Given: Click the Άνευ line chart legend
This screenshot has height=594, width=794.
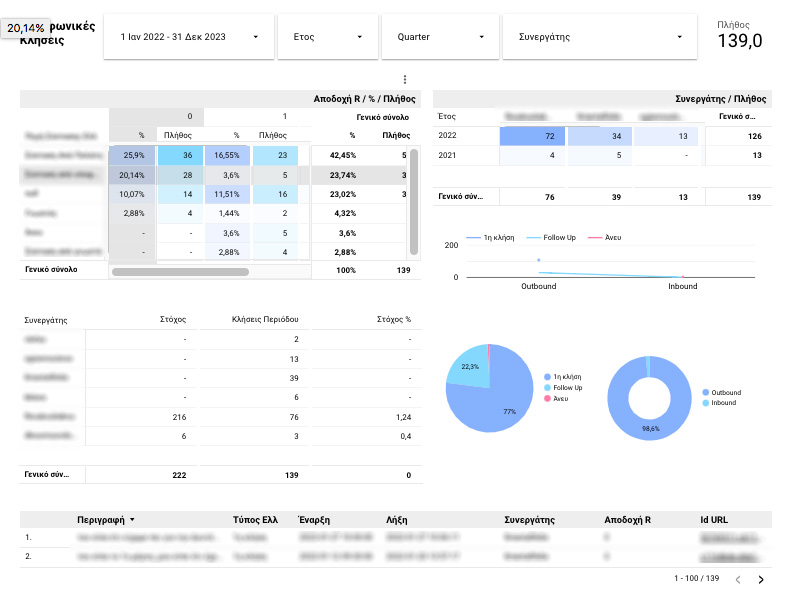Looking at the screenshot, I should (x=605, y=237).
